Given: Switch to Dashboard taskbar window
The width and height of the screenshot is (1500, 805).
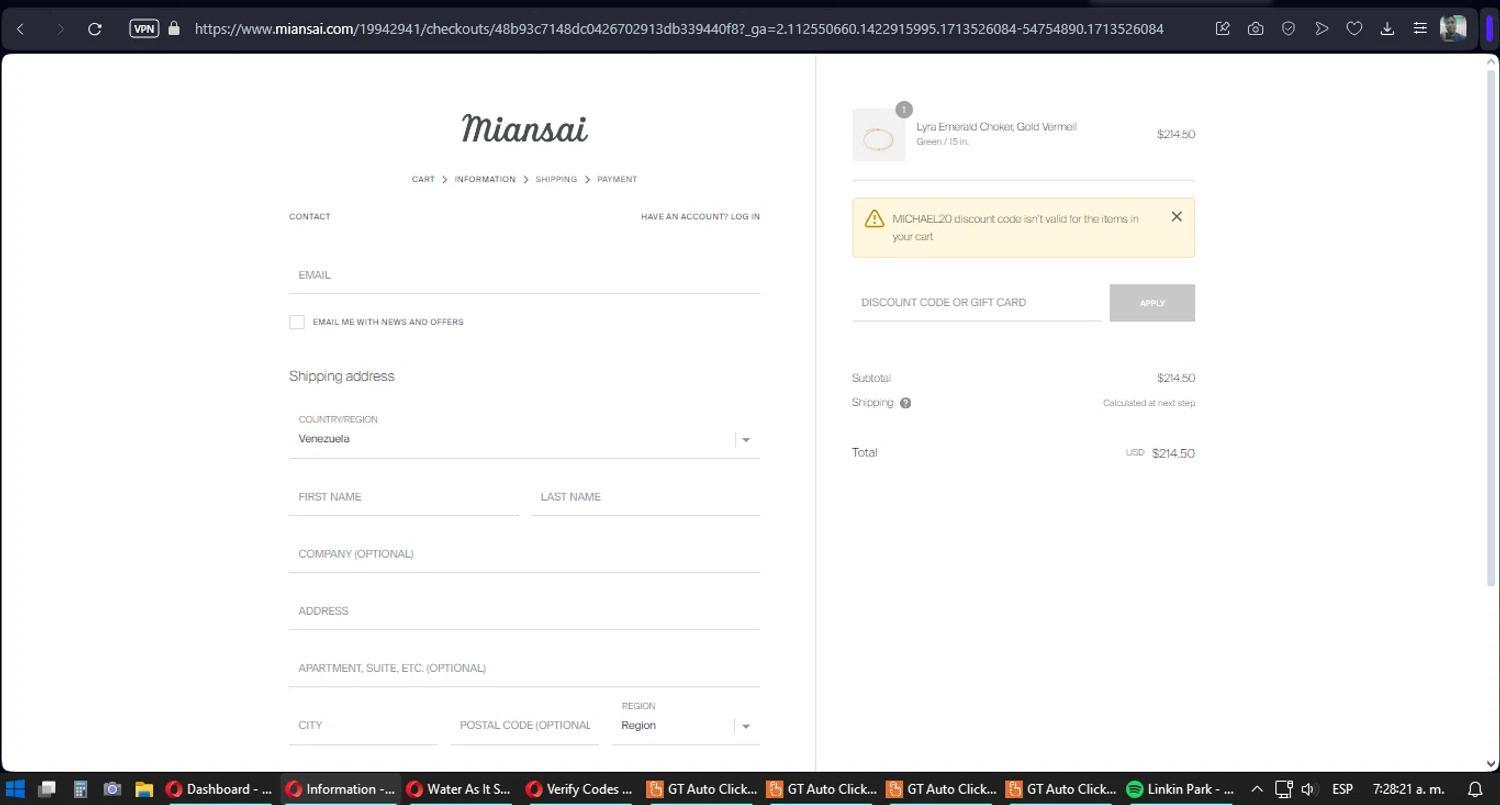Looking at the screenshot, I should coord(220,789).
